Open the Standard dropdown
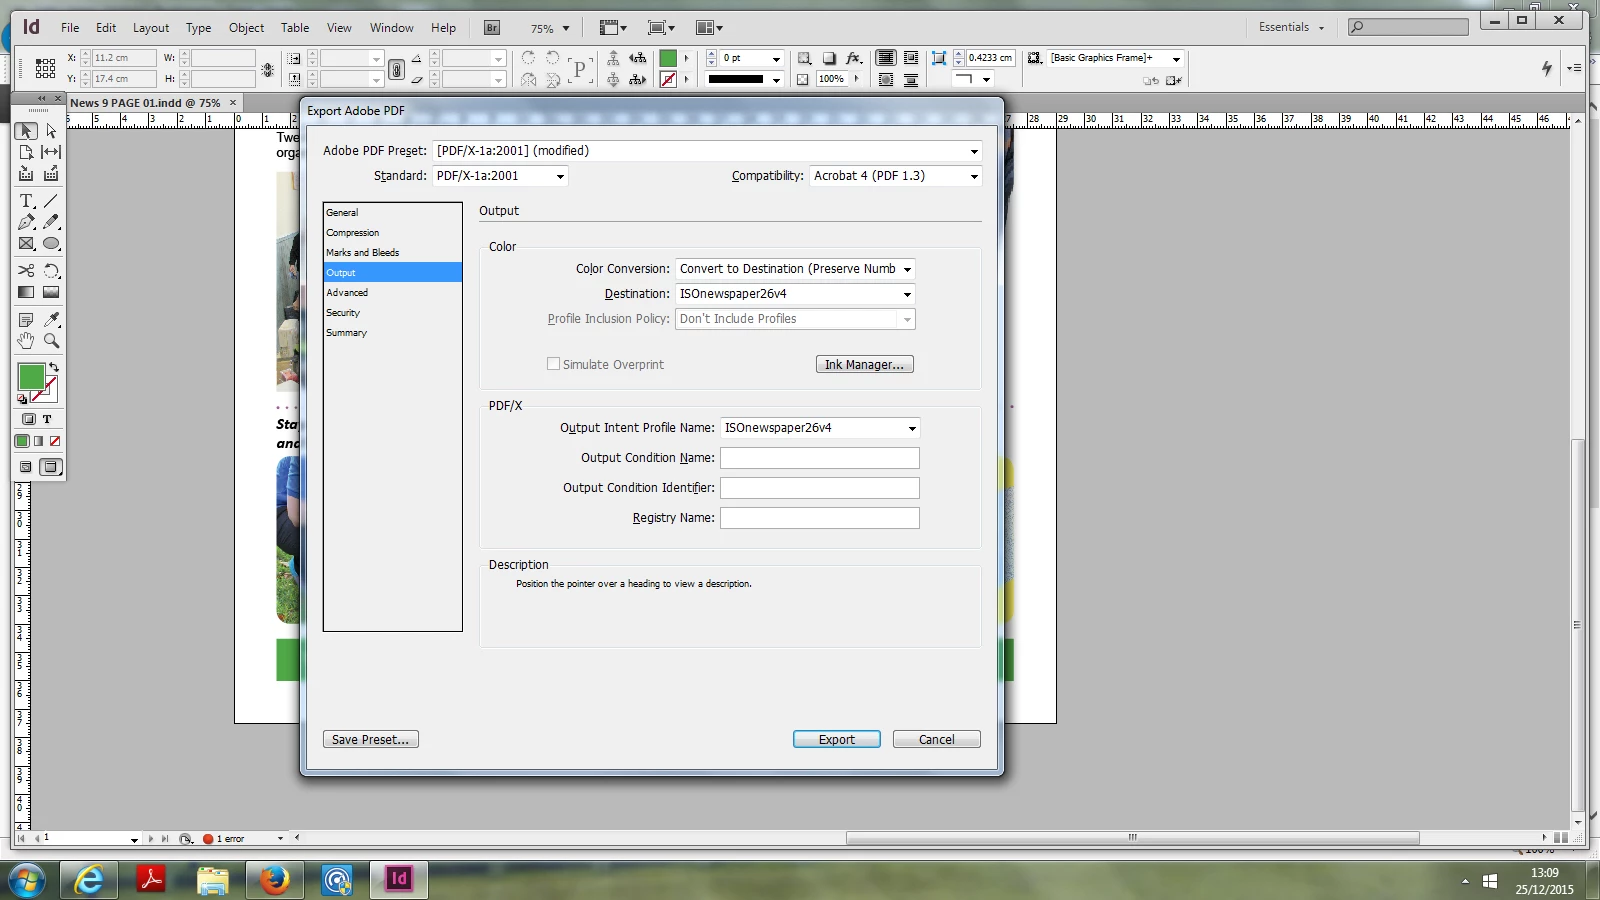Viewport: 1600px width, 900px height. click(x=500, y=176)
